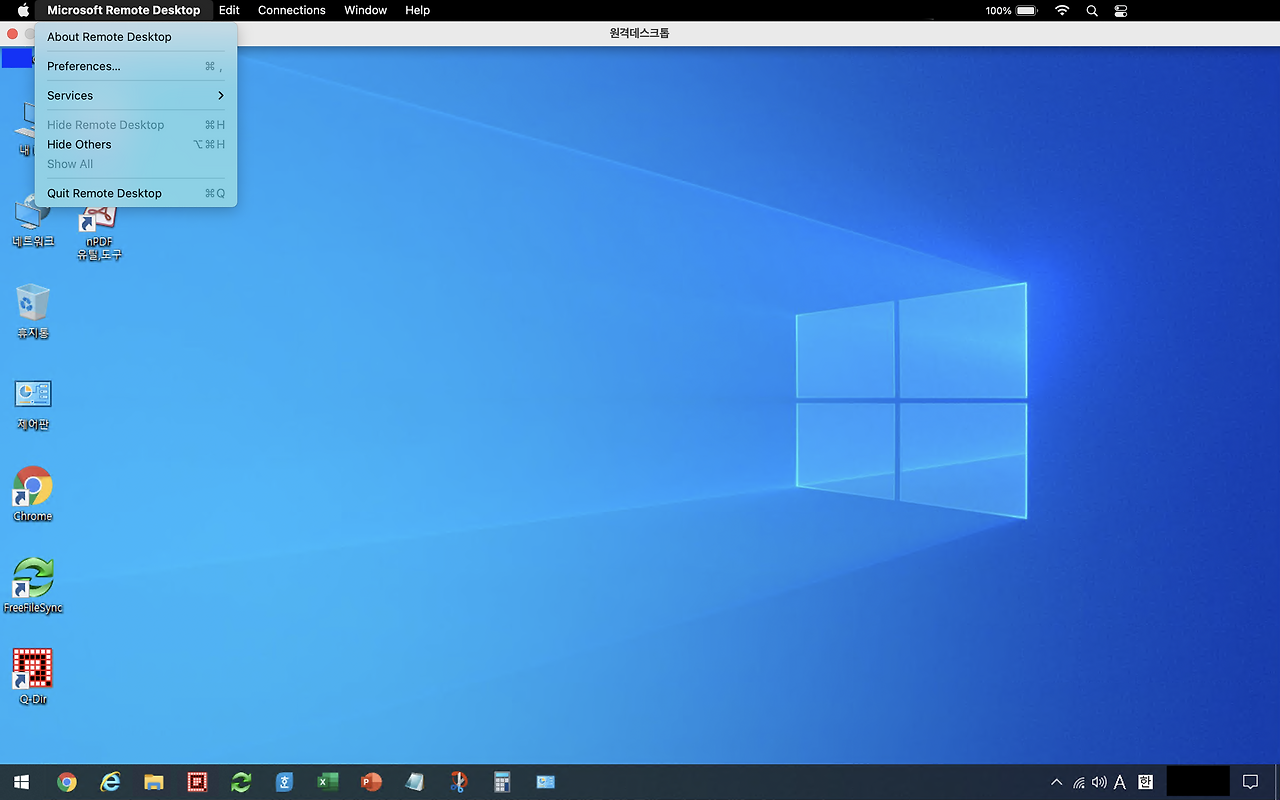Open the Help menu
Image resolution: width=1280 pixels, height=800 pixels.
pos(417,10)
